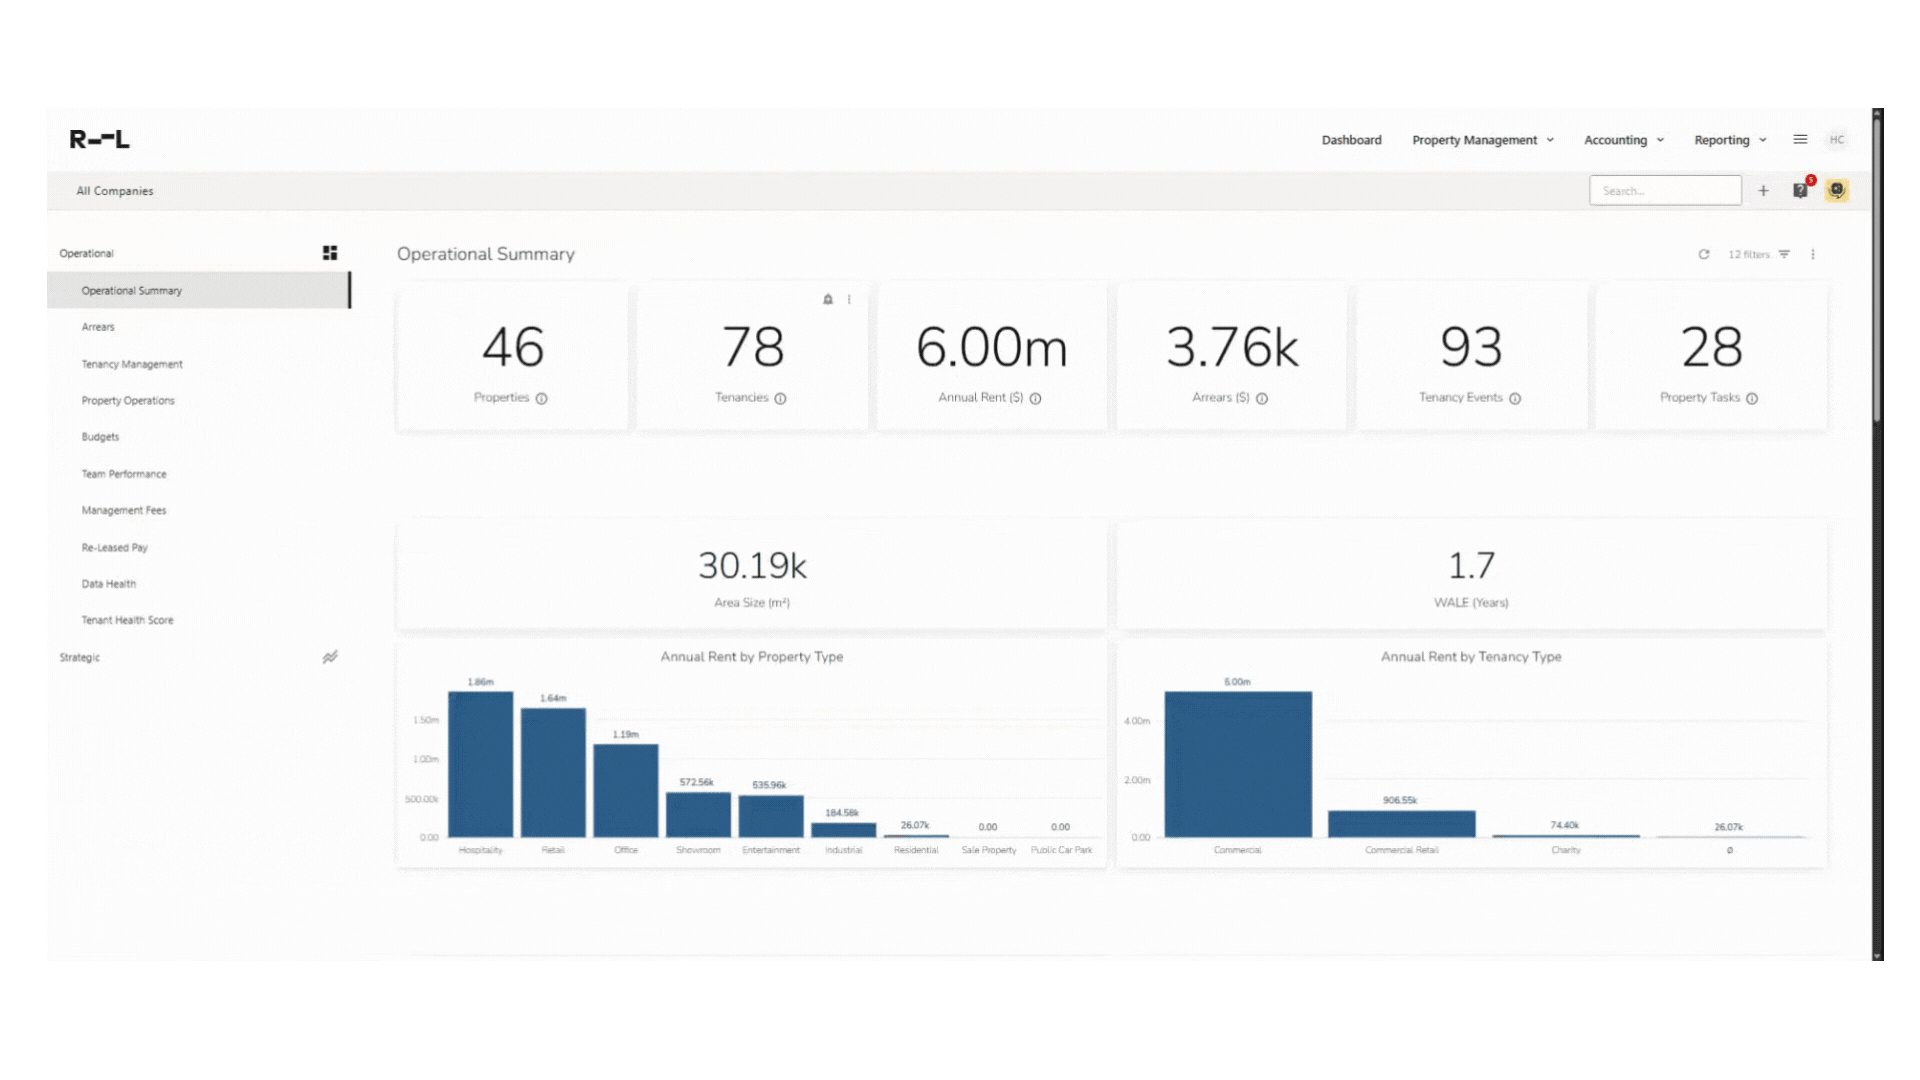The width and height of the screenshot is (1920, 1080).
Task: Toggle the info icon on Property Tasks card
Action: pos(1752,398)
